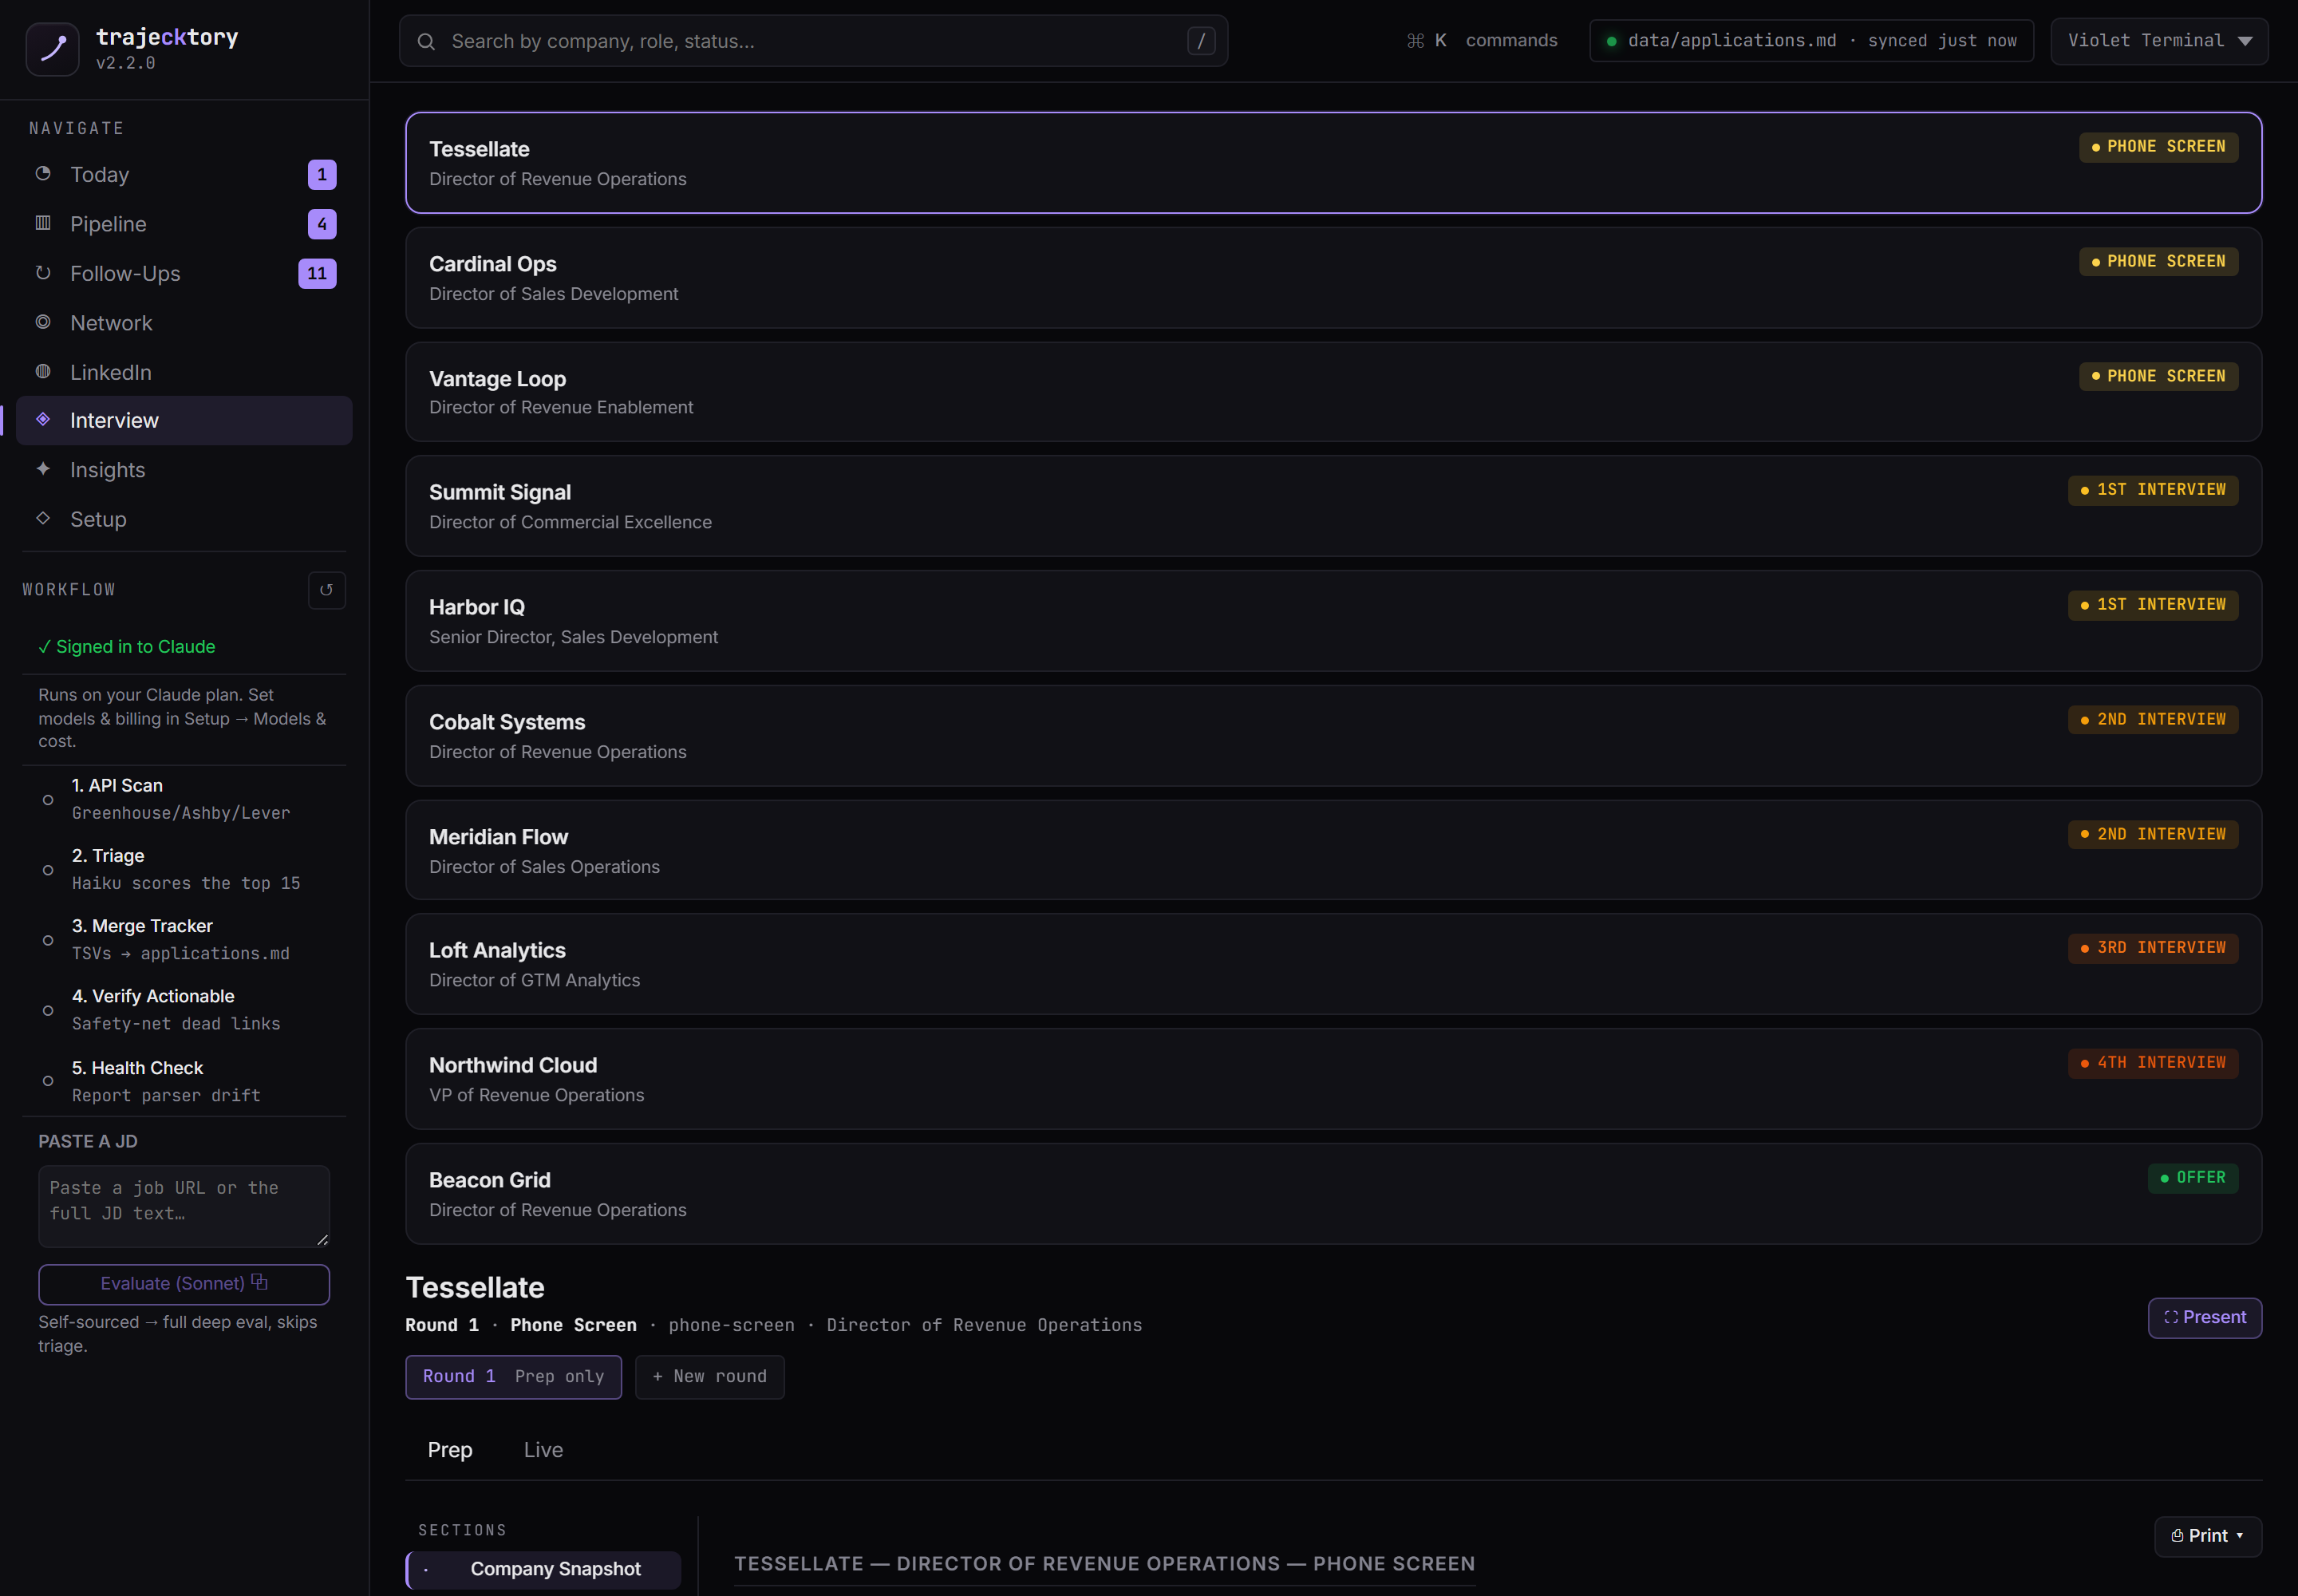
Task: Switch to the Live tab
Action: (543, 1449)
